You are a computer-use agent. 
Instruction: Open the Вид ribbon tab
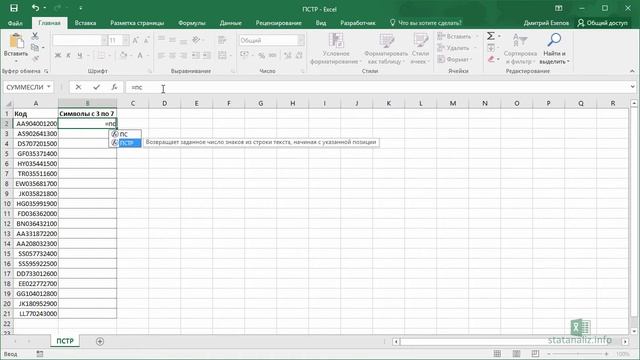321,23
